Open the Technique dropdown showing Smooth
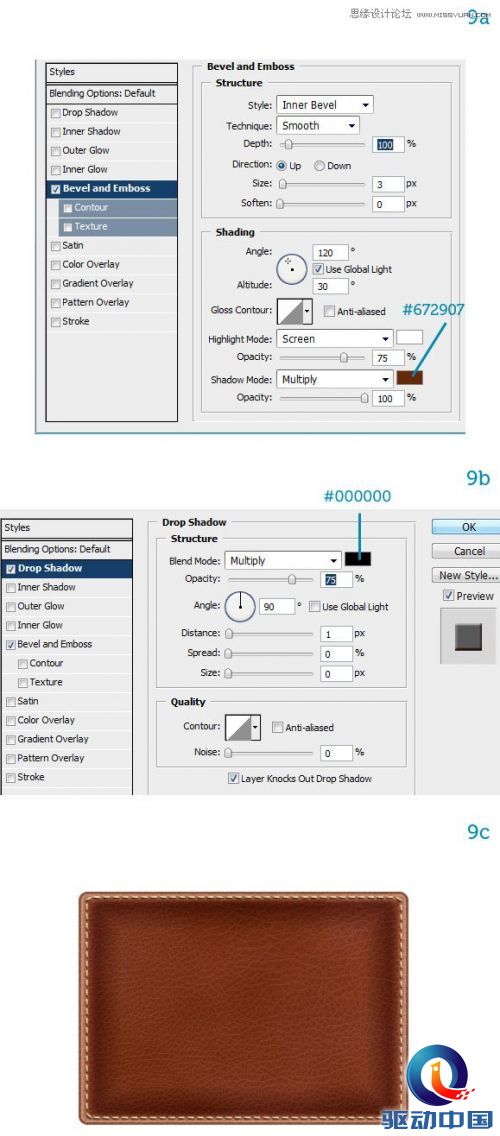This screenshot has height=1136, width=500. pyautogui.click(x=317, y=125)
